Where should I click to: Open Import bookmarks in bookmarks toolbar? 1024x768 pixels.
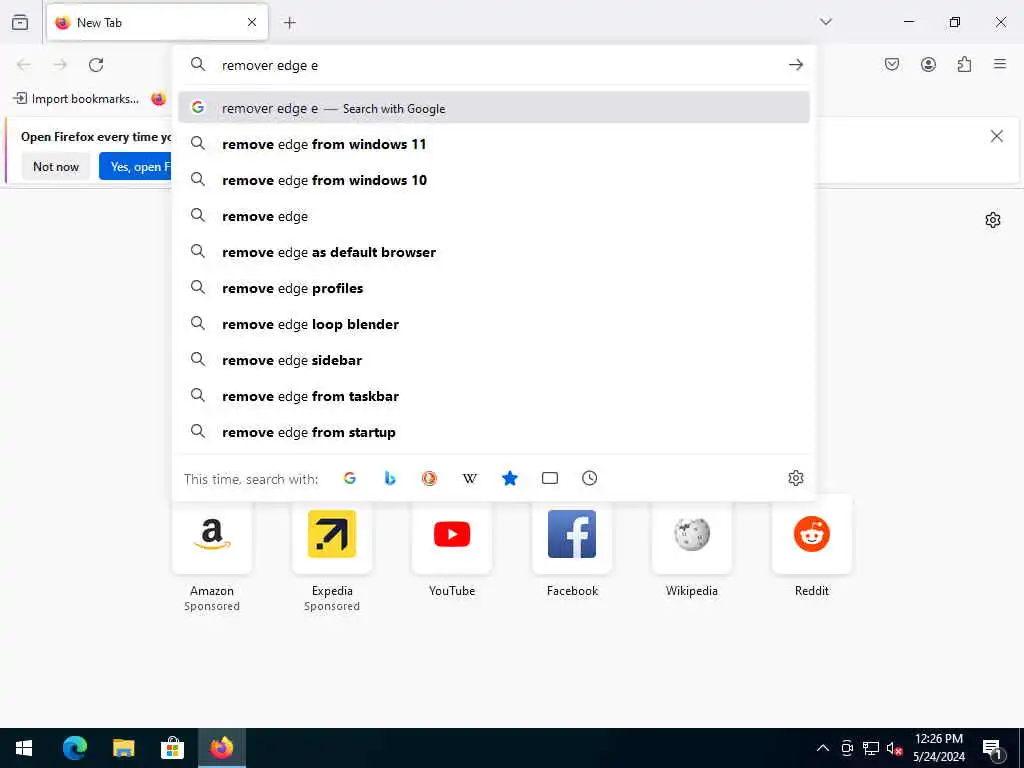click(x=76, y=99)
